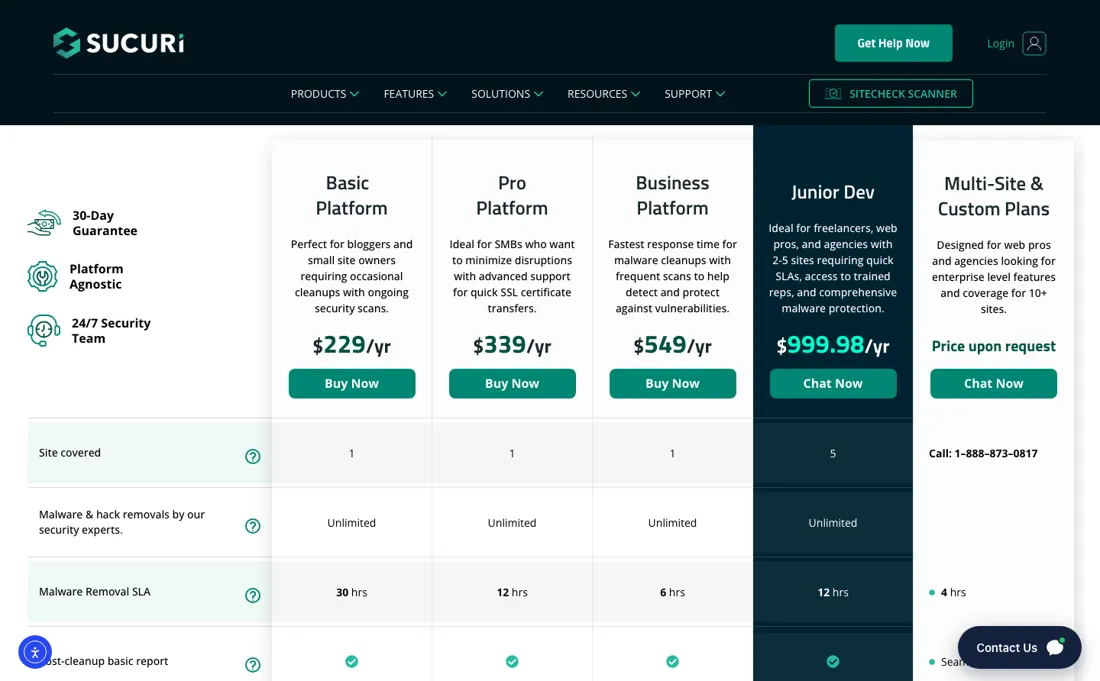
Task: Chat Now for Multi-Site & Custom Plans
Action: [x=993, y=384]
